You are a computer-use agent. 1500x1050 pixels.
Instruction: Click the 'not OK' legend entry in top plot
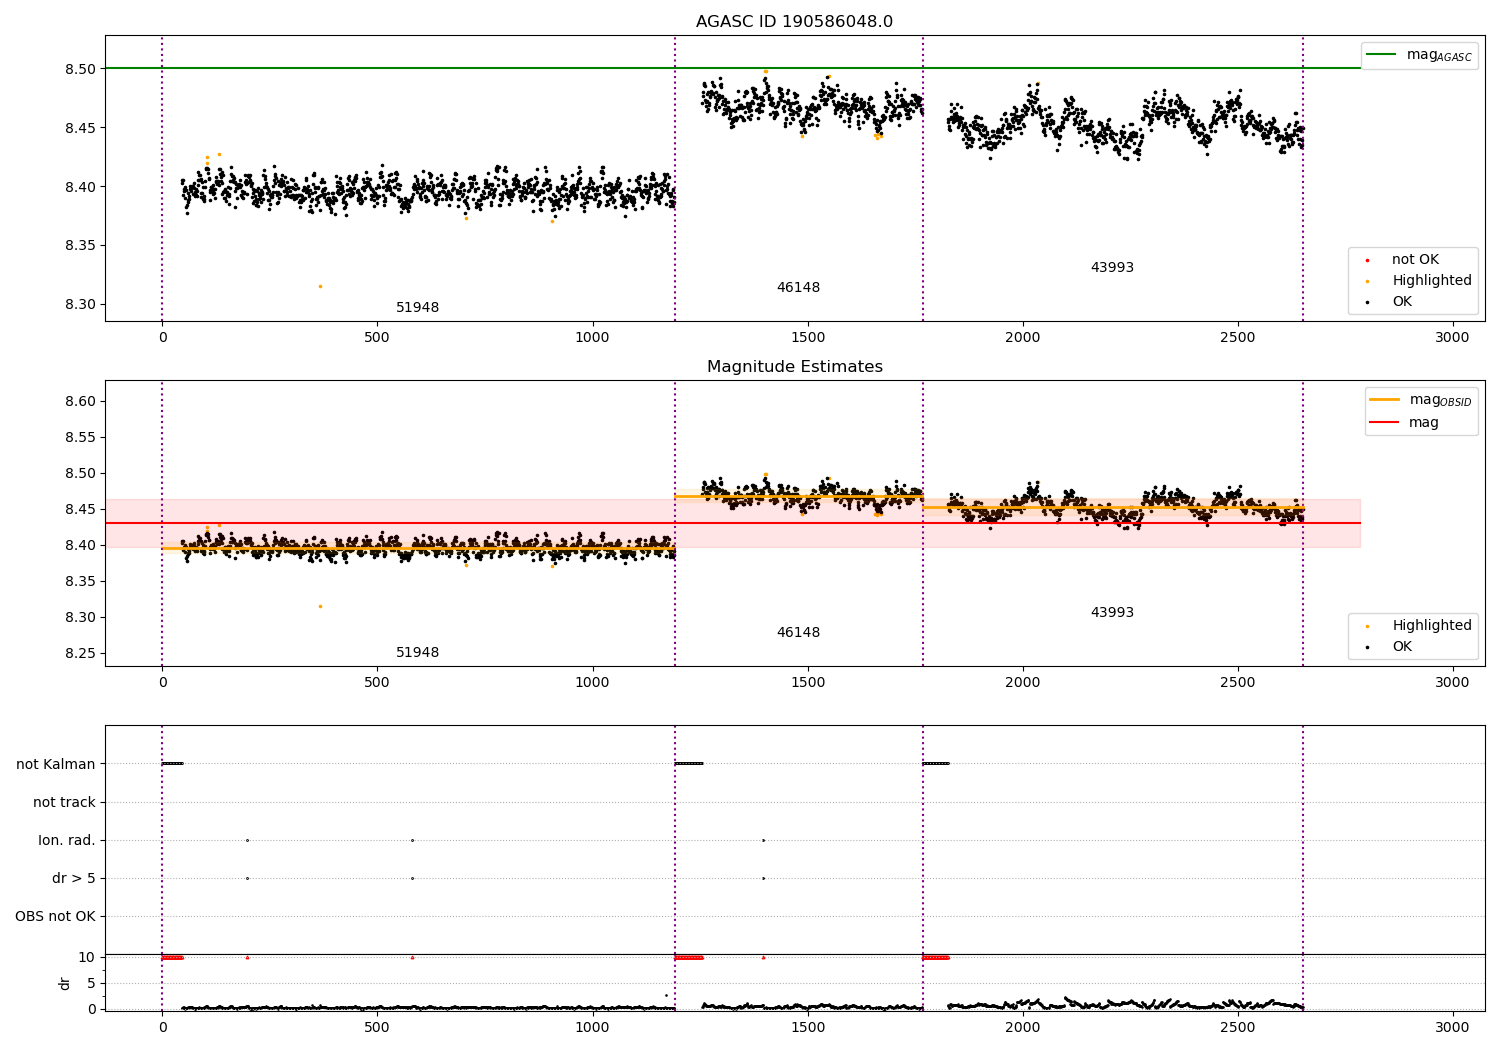1415,259
